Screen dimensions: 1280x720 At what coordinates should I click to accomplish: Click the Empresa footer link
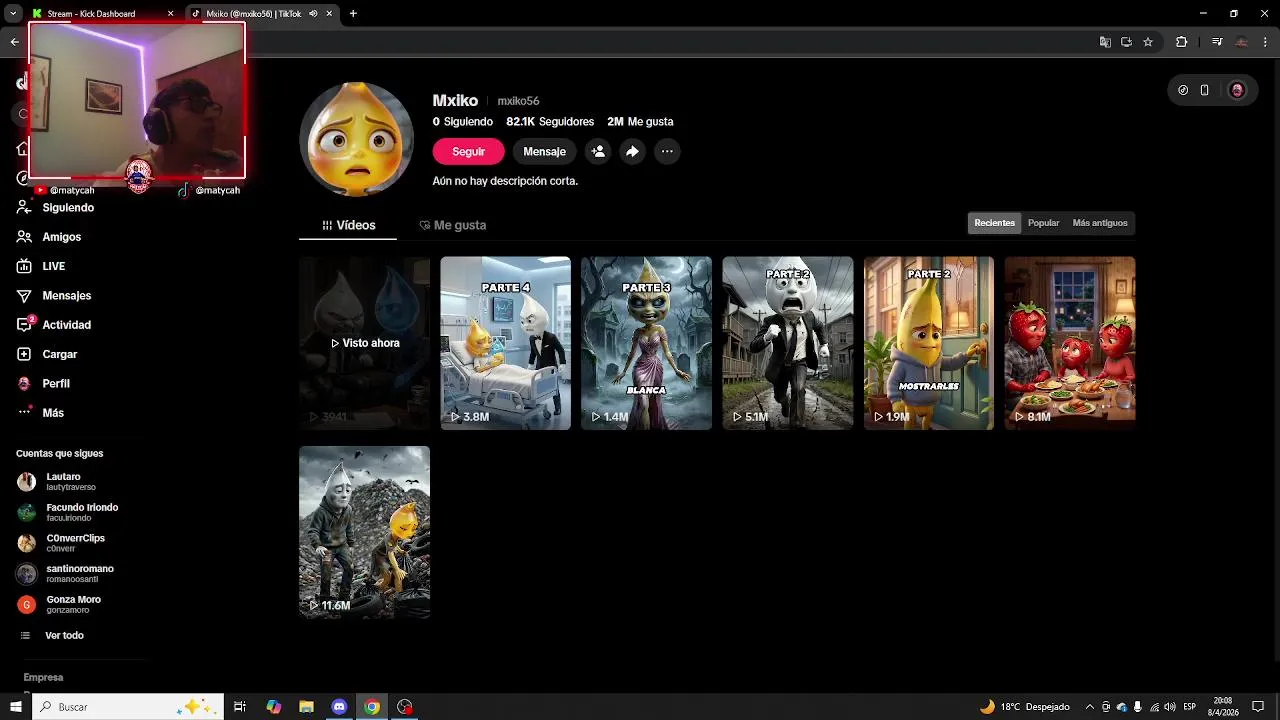tap(43, 677)
